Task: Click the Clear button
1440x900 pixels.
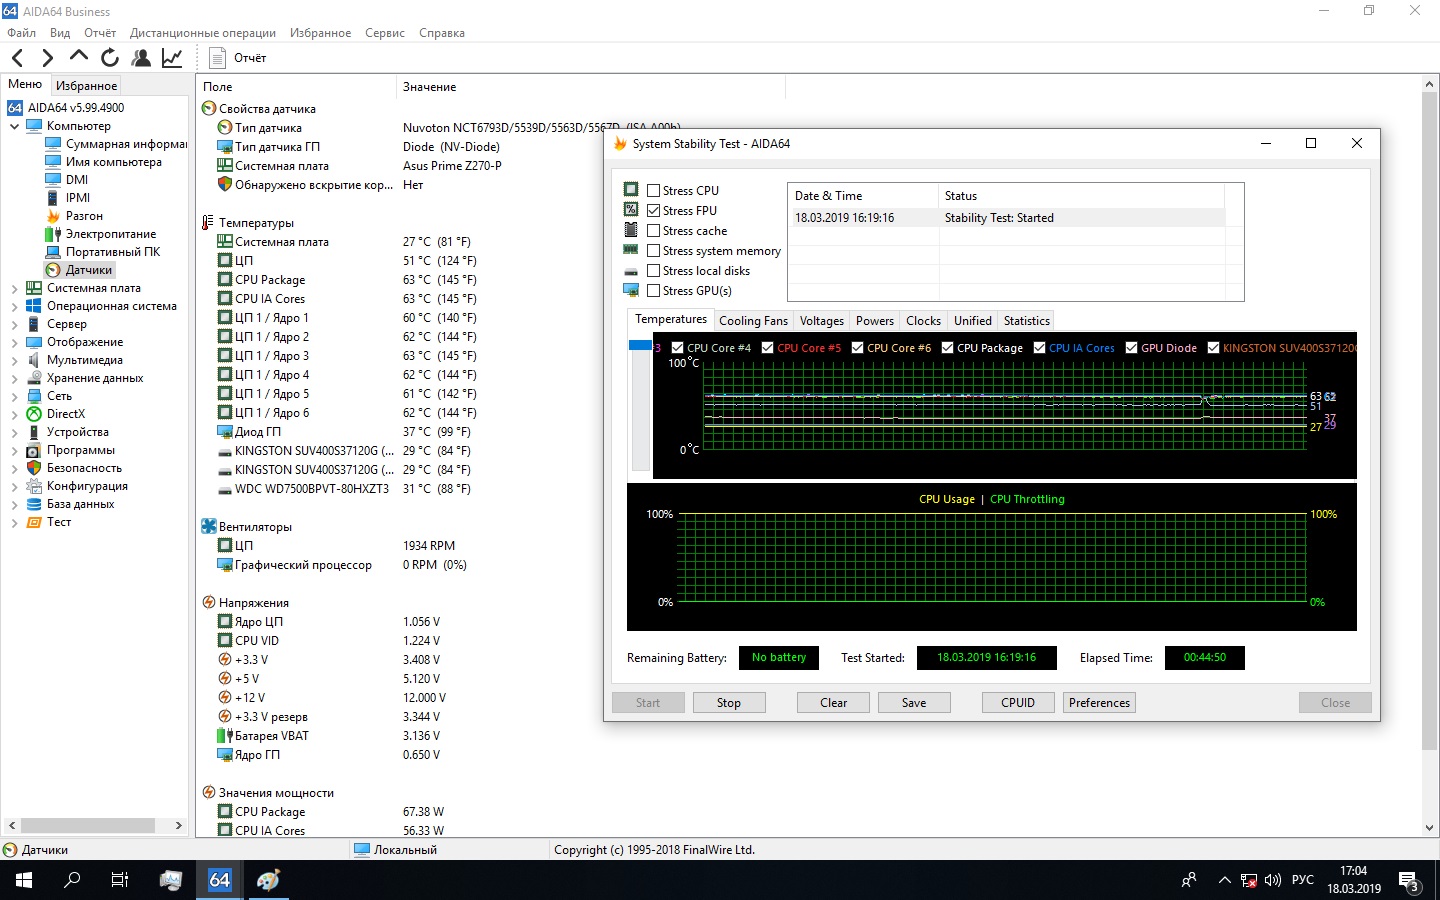Action: pyautogui.click(x=834, y=703)
